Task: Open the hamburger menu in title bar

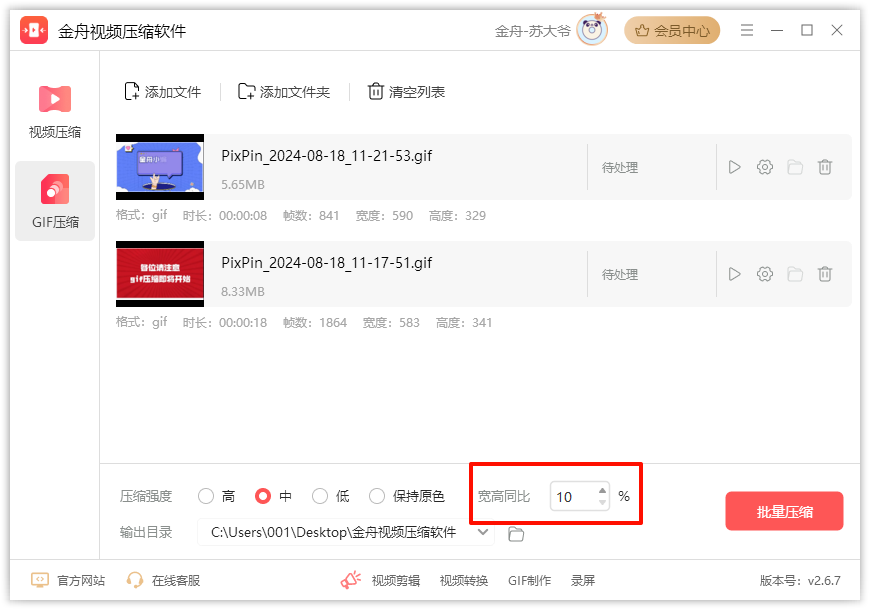Action: (x=747, y=31)
